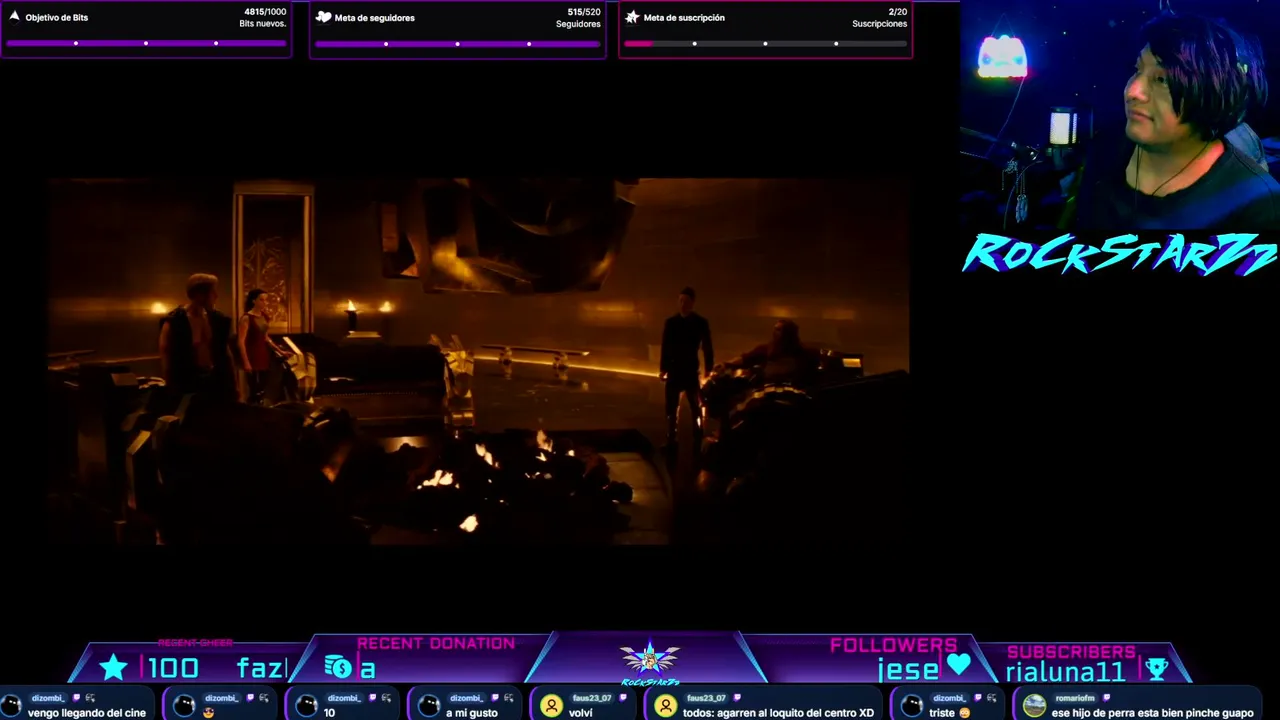Click the subscription goal star icon
The width and height of the screenshot is (1280, 720).
coord(632,17)
